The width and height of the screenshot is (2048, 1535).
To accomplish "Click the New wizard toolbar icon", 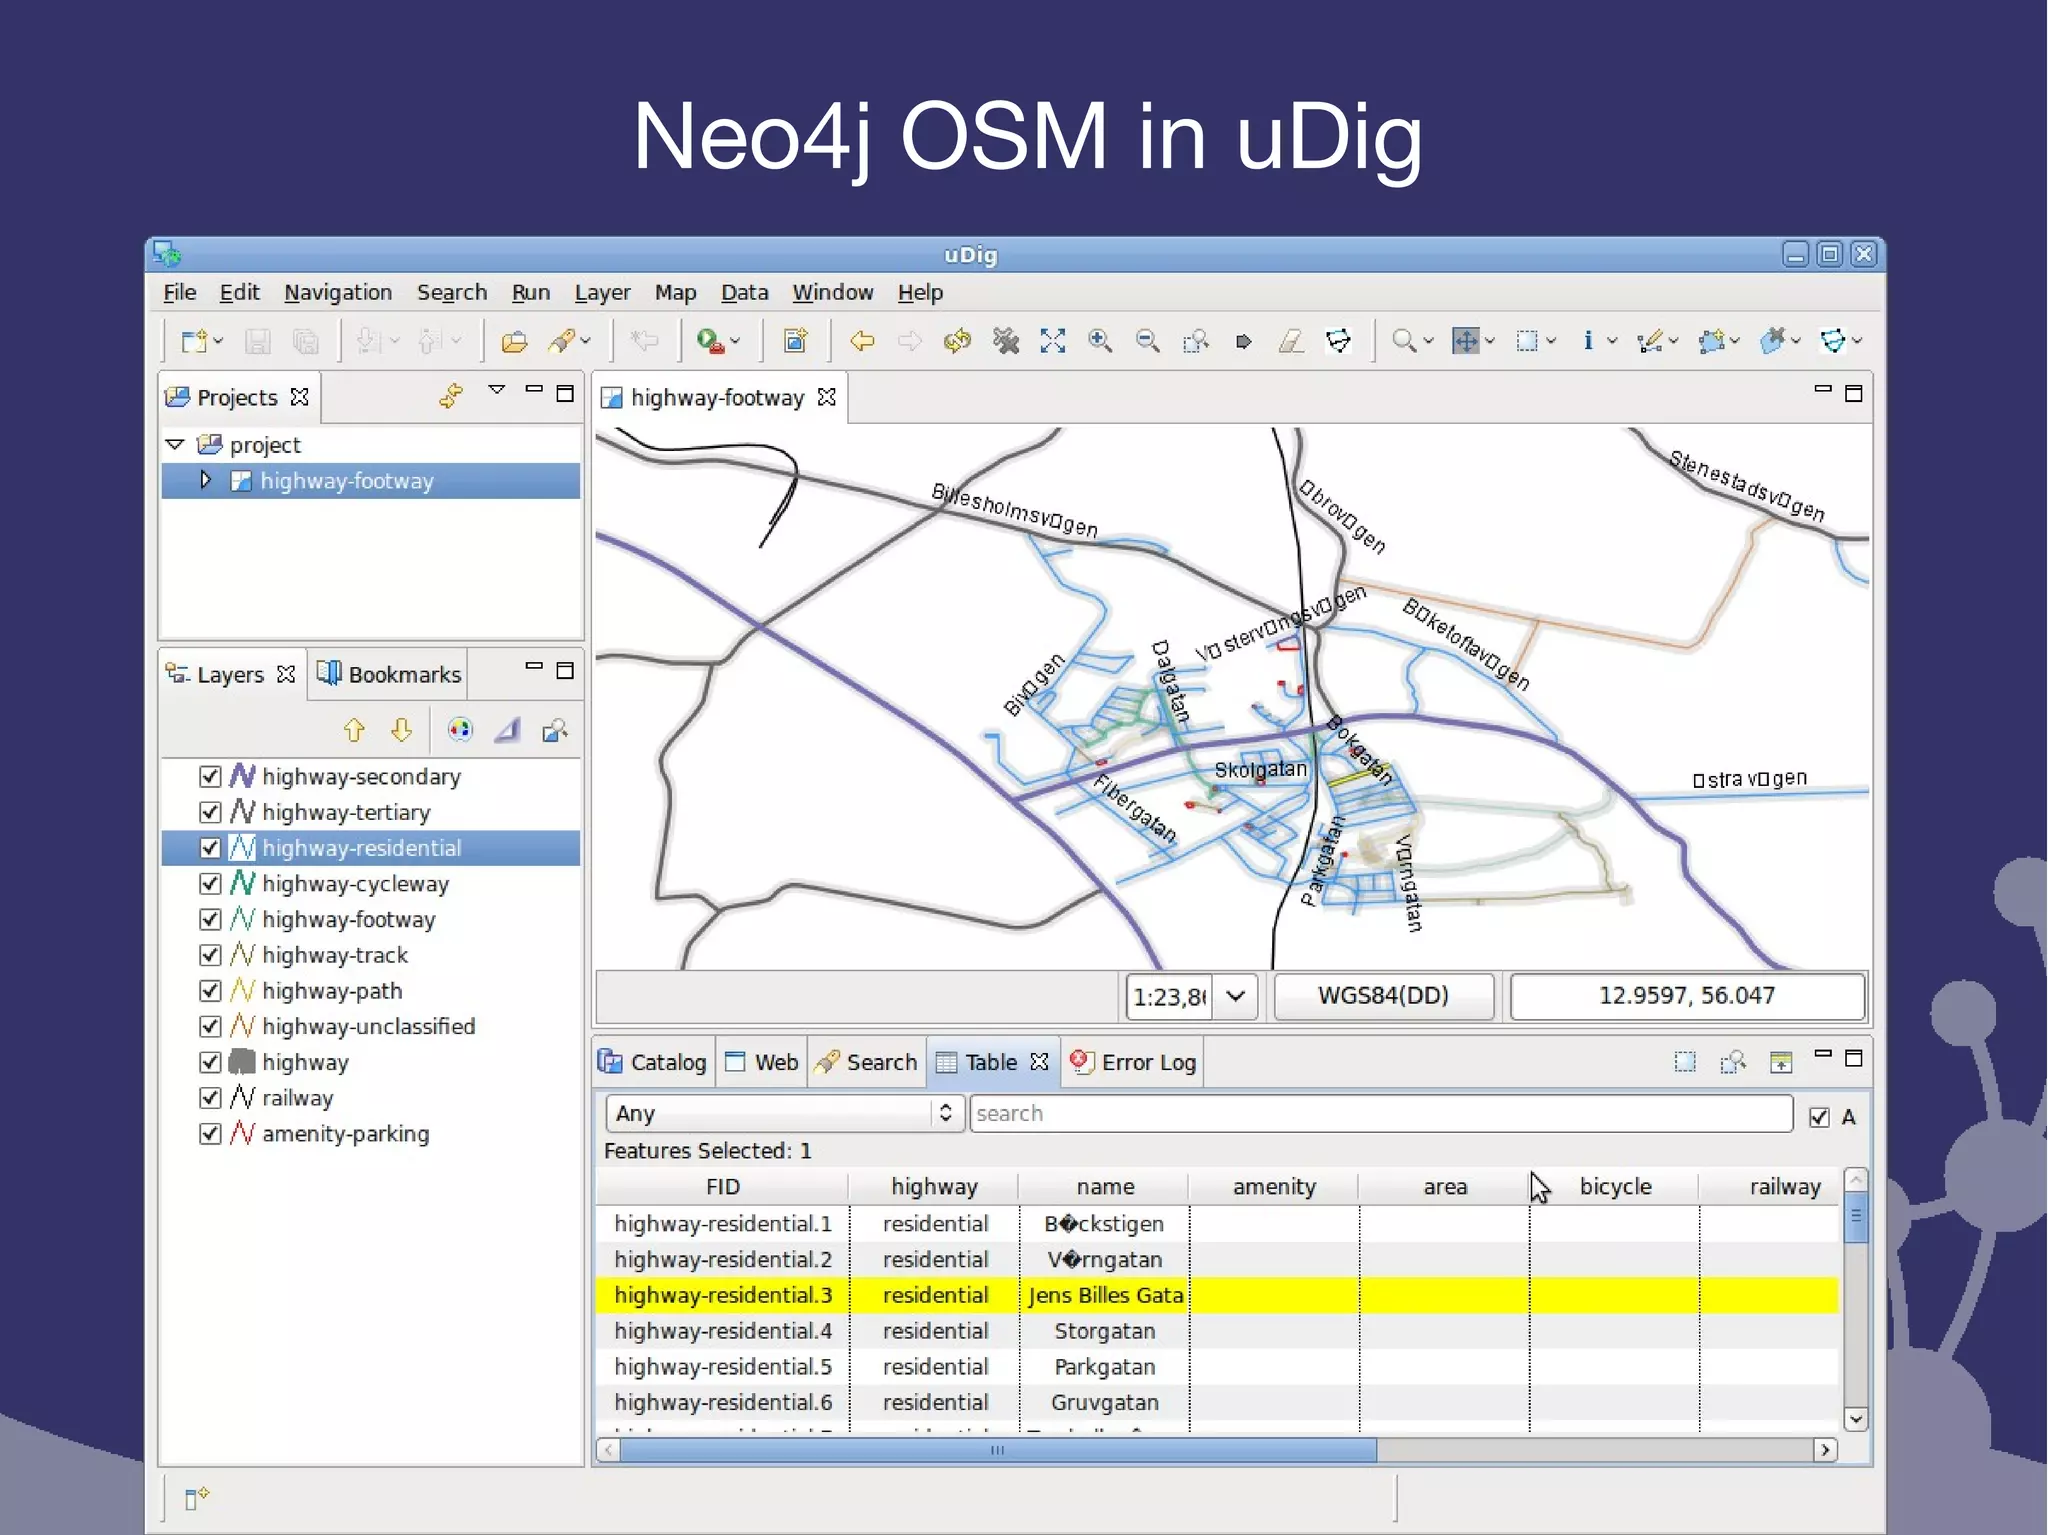I will point(194,342).
